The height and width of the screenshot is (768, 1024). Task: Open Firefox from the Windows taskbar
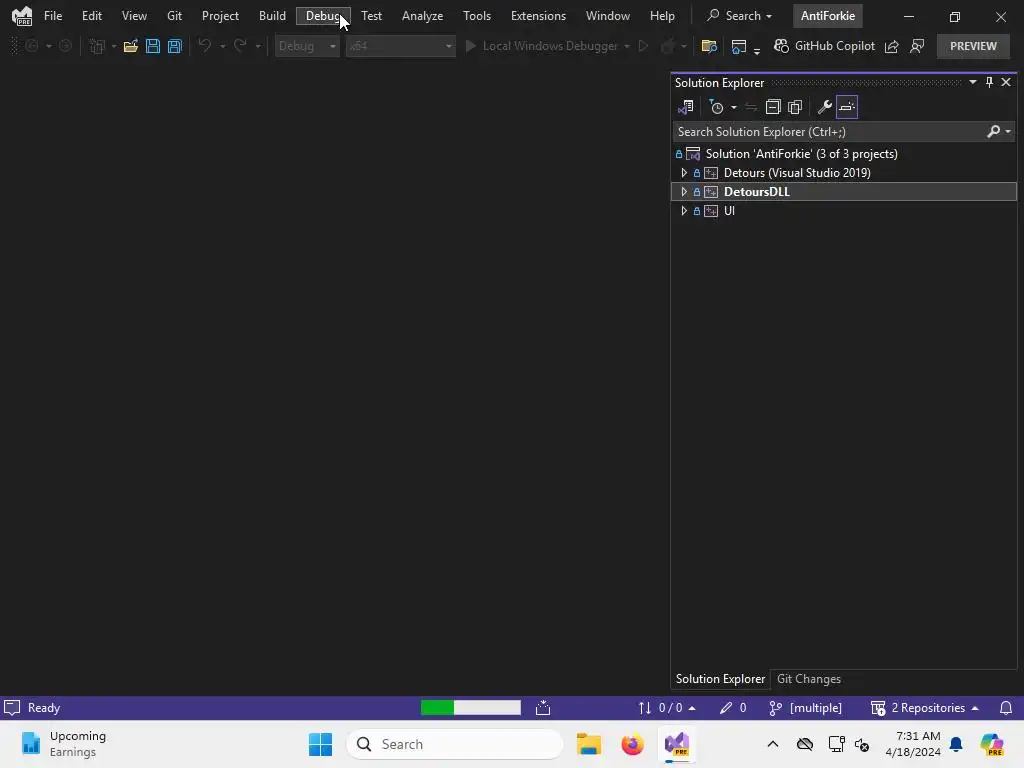click(632, 744)
